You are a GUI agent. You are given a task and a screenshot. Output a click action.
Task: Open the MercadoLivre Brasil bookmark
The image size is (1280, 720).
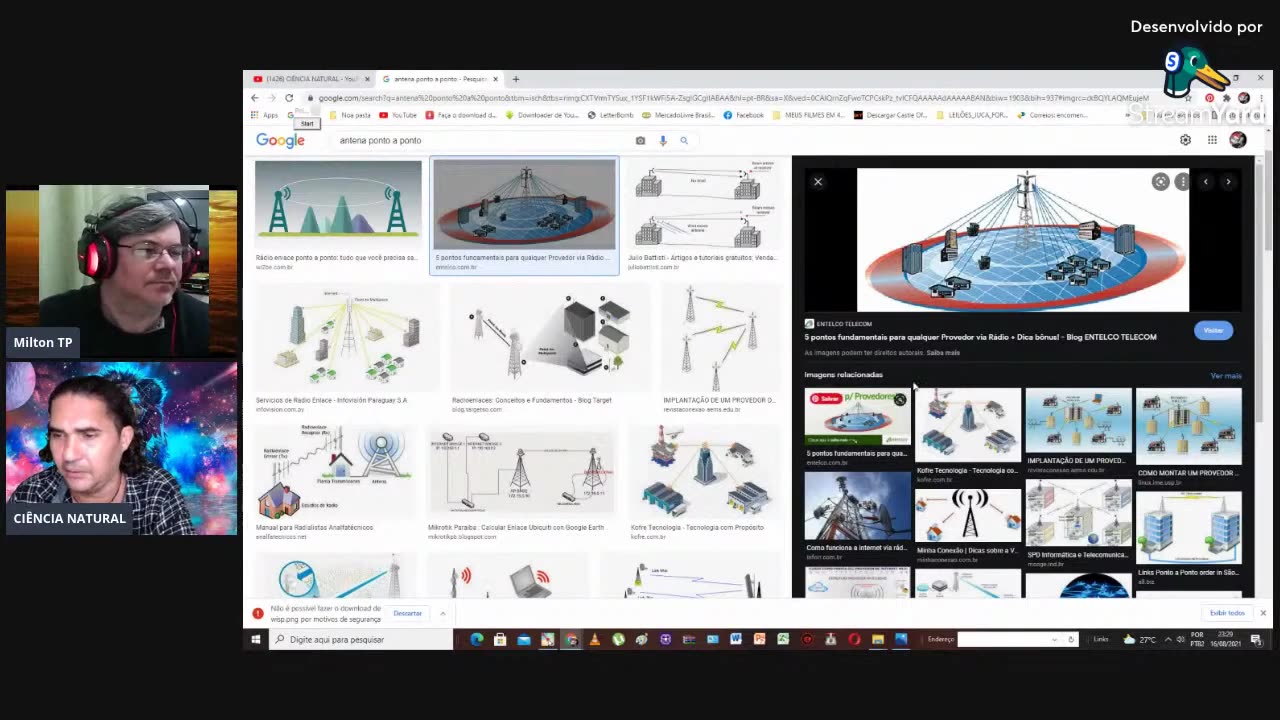[x=678, y=115]
